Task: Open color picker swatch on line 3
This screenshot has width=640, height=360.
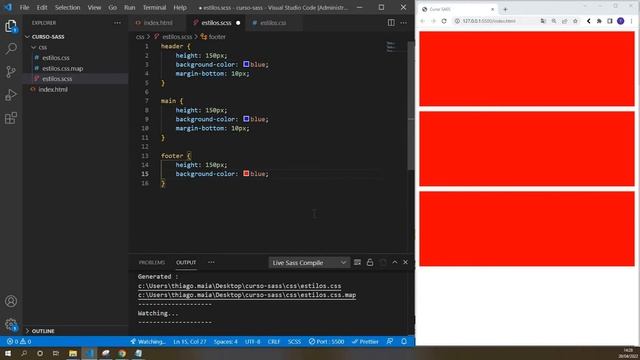Action: click(246, 64)
